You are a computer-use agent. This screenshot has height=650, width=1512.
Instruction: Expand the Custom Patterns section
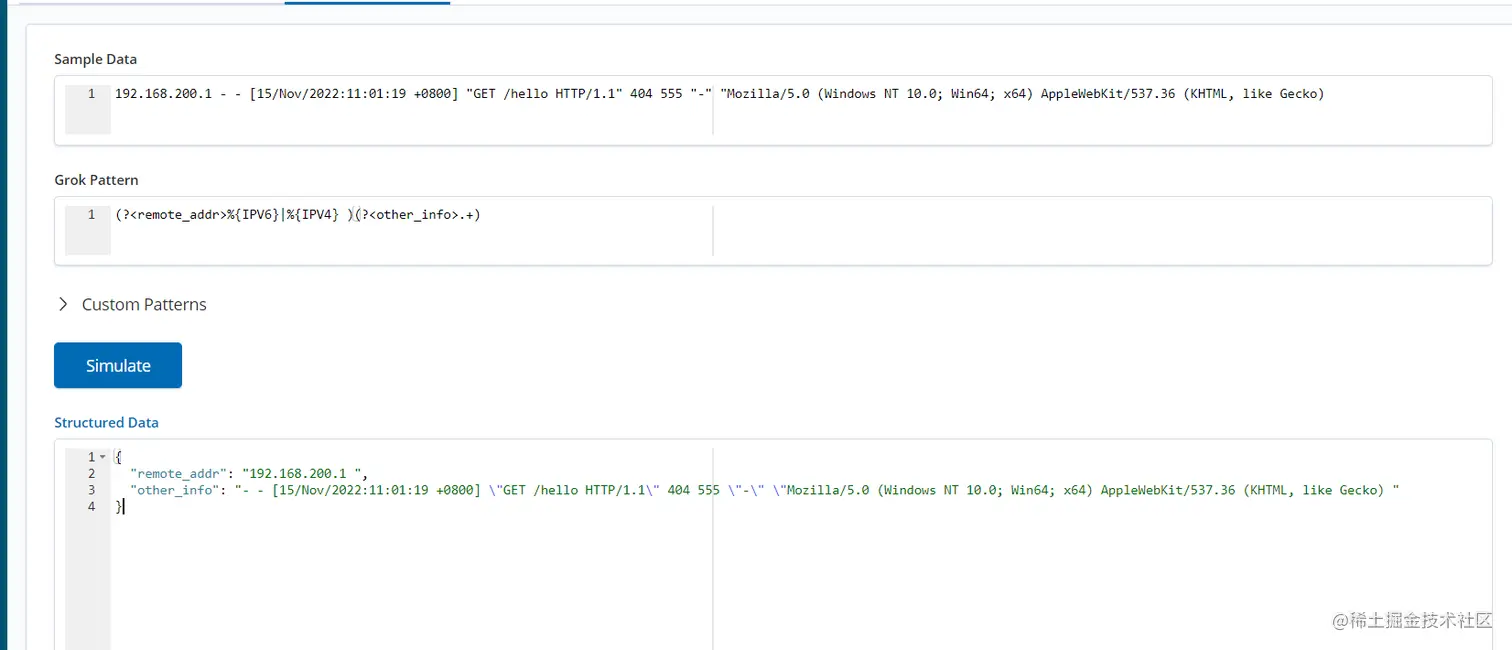click(x=132, y=304)
